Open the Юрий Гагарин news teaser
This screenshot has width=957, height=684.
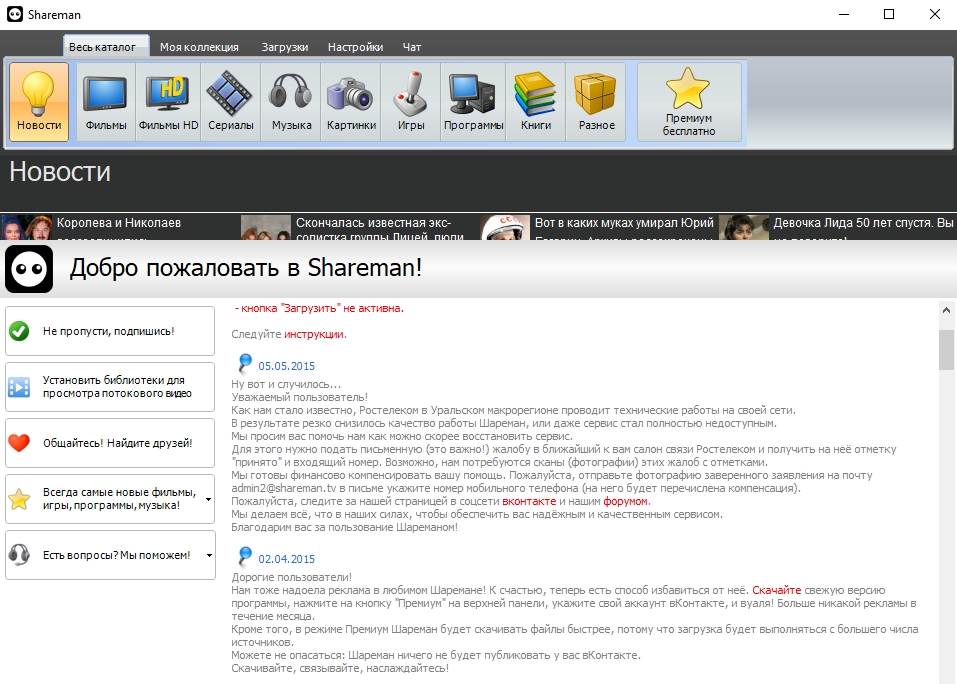pyautogui.click(x=598, y=227)
